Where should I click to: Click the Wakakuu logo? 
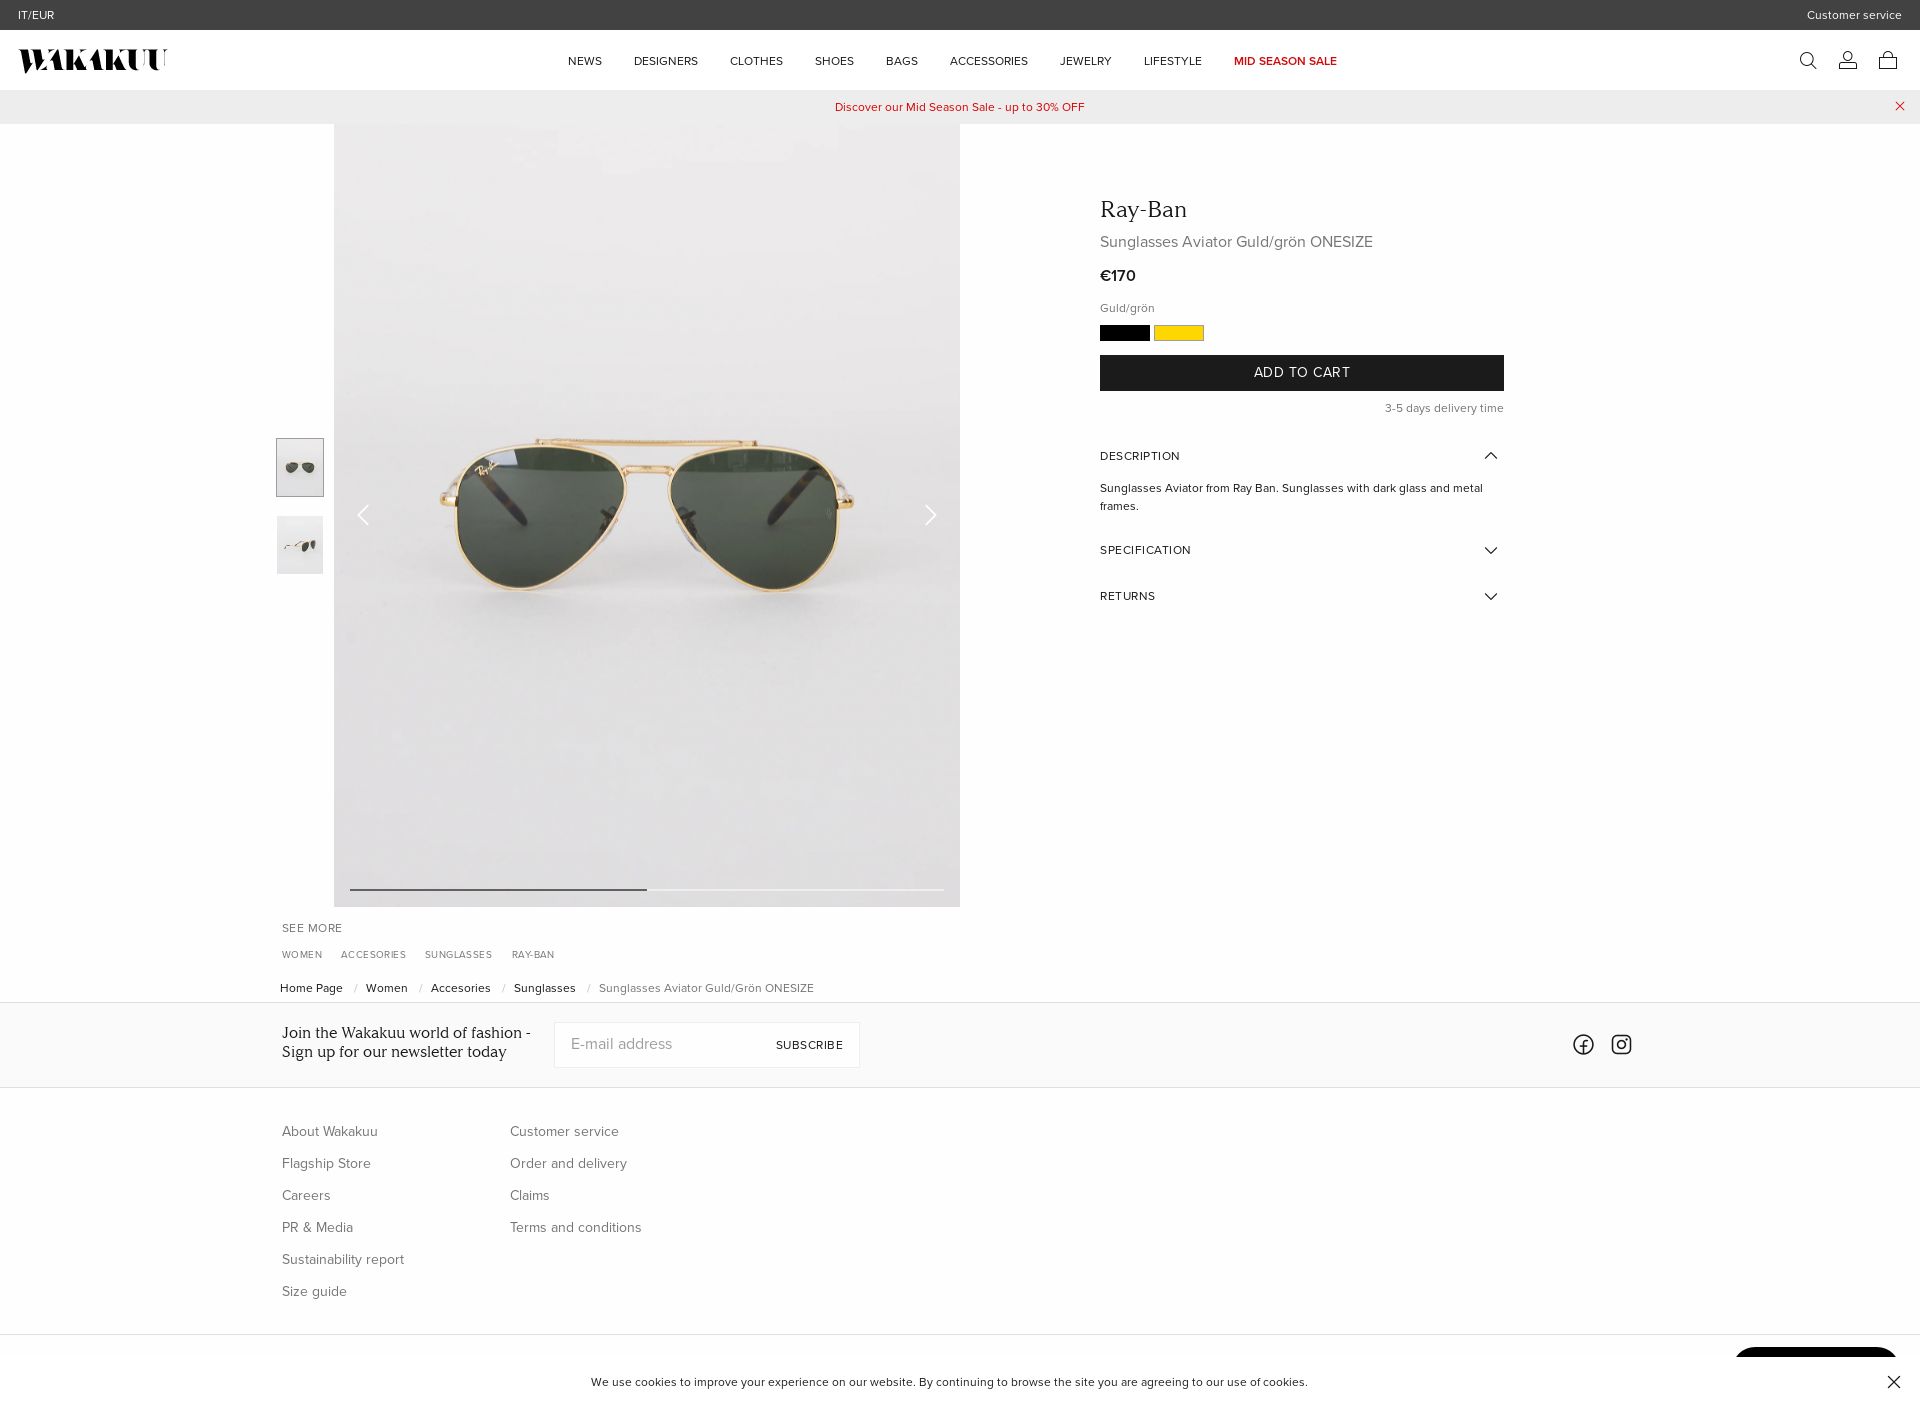[x=93, y=61]
